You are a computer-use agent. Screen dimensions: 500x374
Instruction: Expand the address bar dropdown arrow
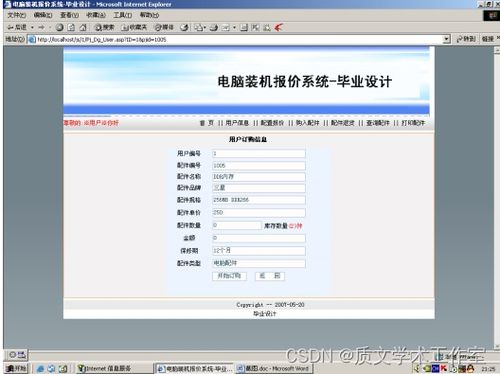click(446, 39)
